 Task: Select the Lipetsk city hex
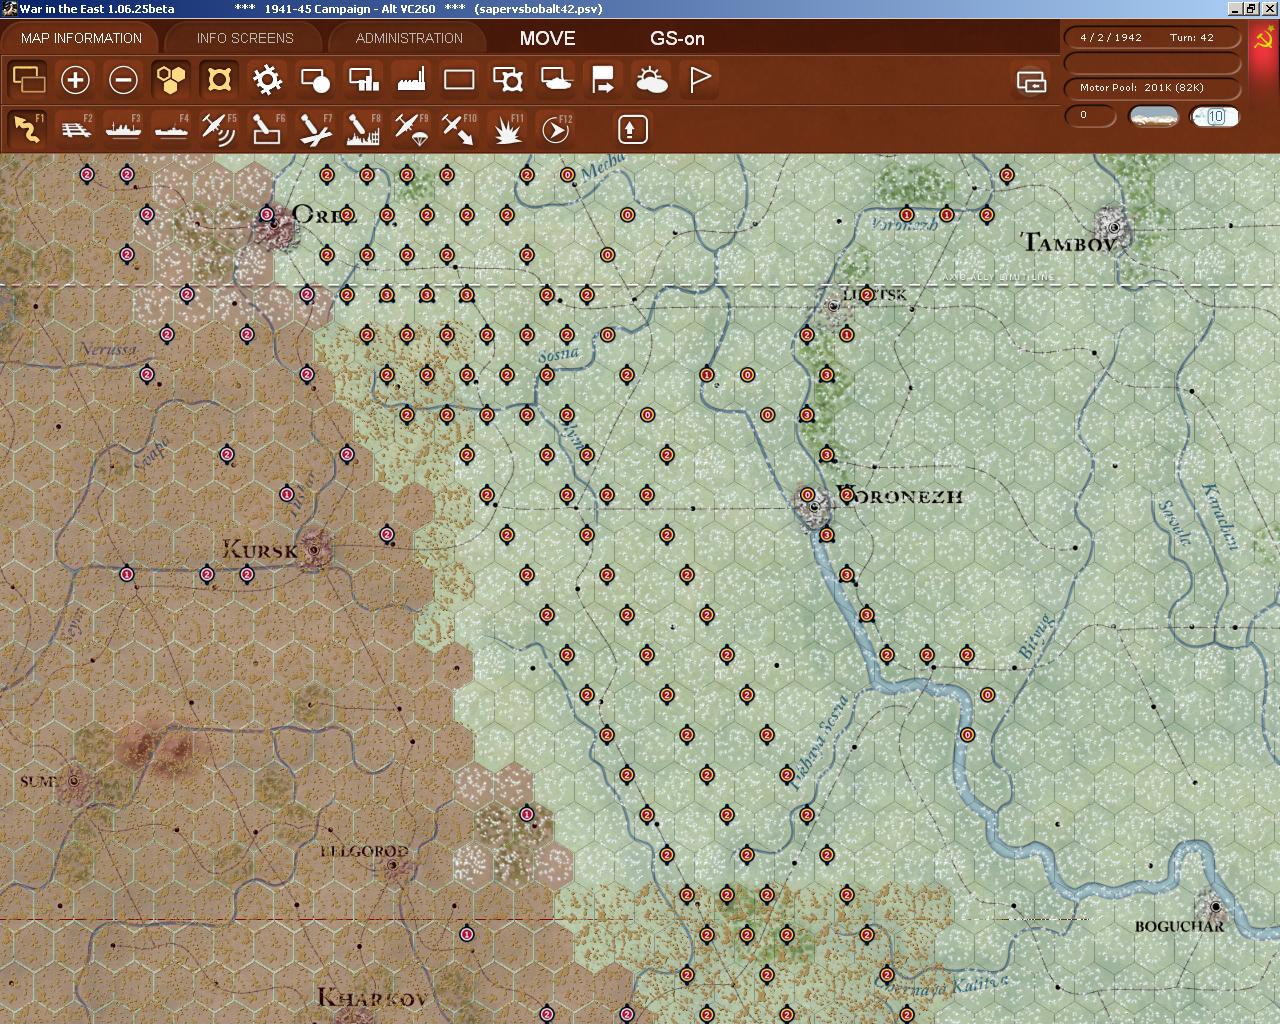835,306
